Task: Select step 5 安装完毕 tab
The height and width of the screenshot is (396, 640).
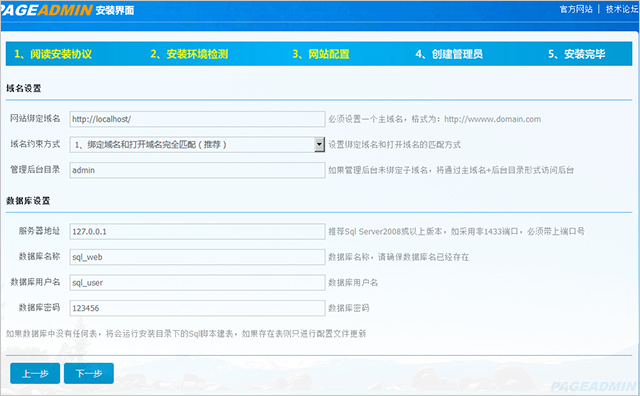Action: [x=576, y=54]
